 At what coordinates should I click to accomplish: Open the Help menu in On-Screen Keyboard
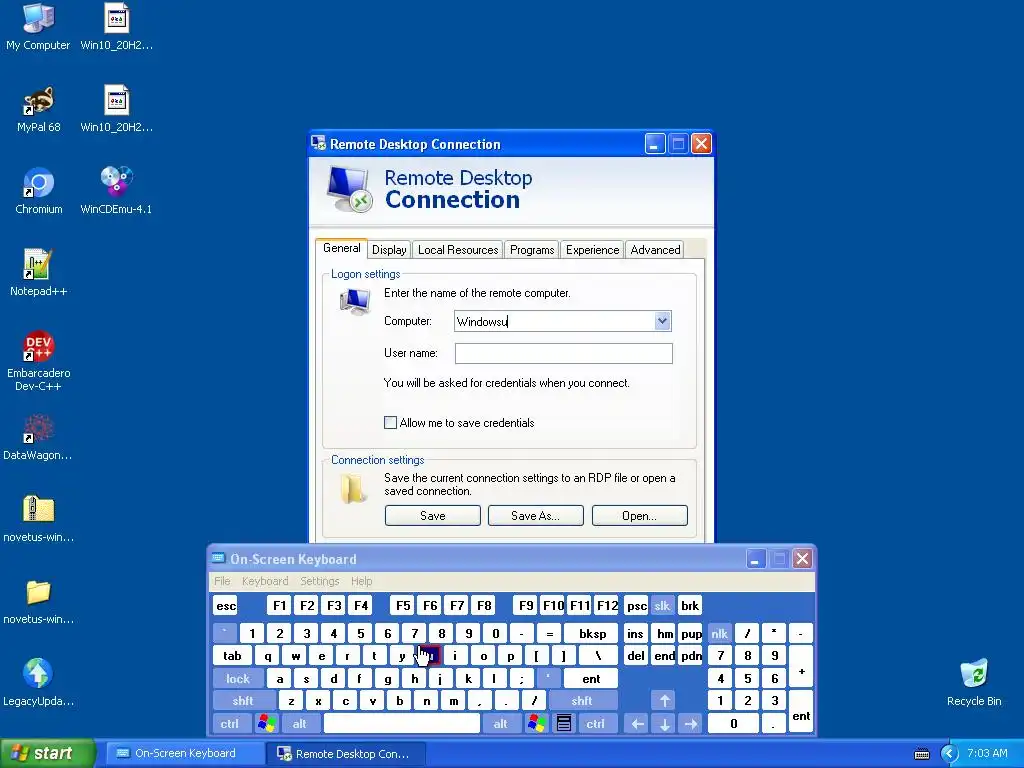pyautogui.click(x=361, y=581)
